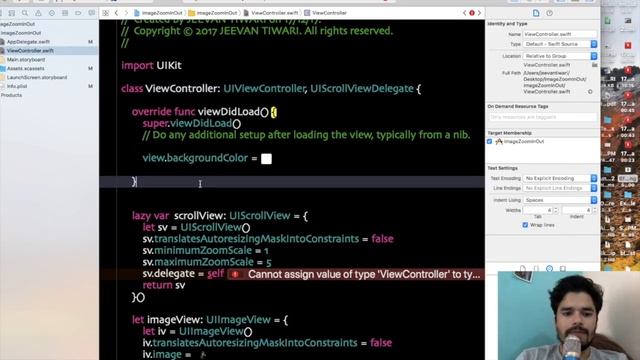Open the report navigator icon

click(x=92, y=13)
